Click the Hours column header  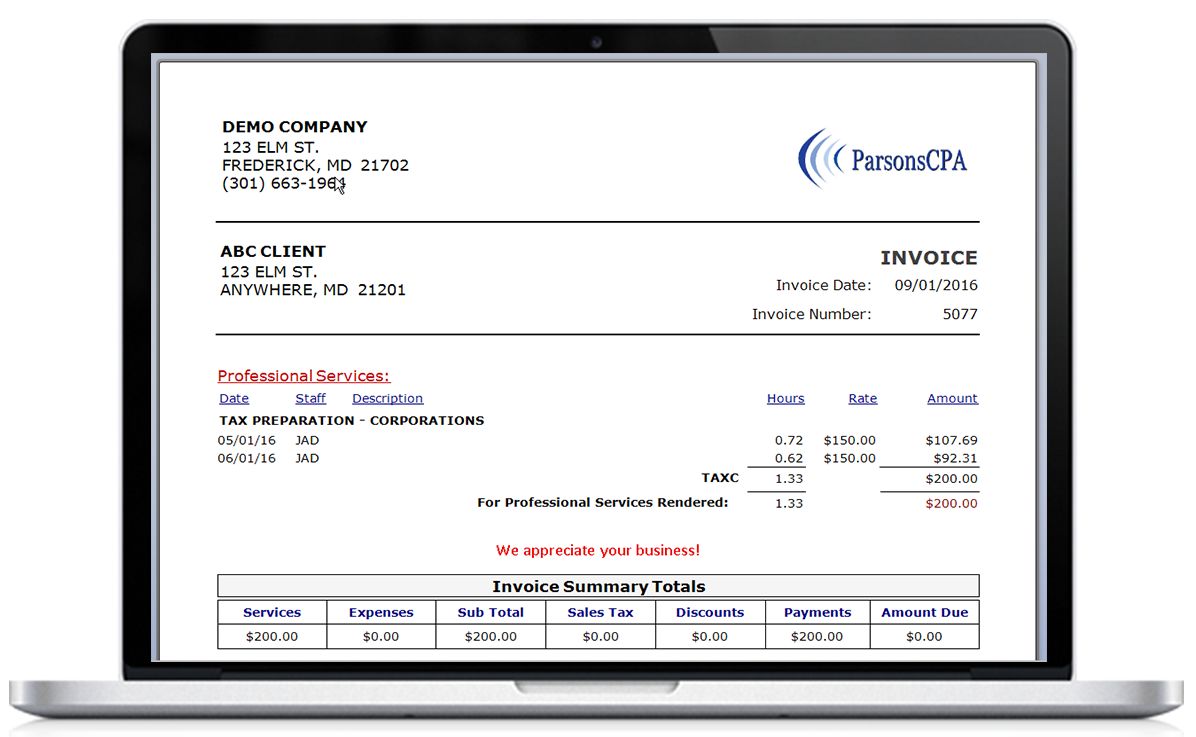[786, 398]
